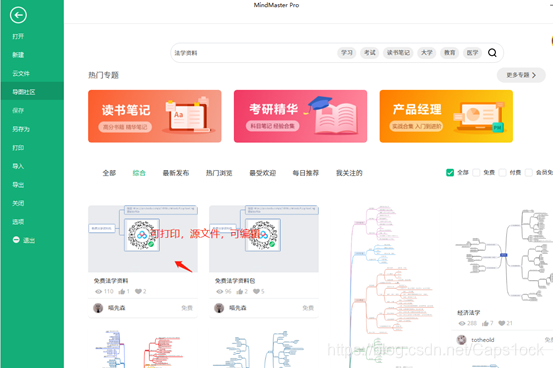The height and width of the screenshot is (368, 553).
Task: Open the 读书笔记 topic banner
Action: pyautogui.click(x=154, y=116)
